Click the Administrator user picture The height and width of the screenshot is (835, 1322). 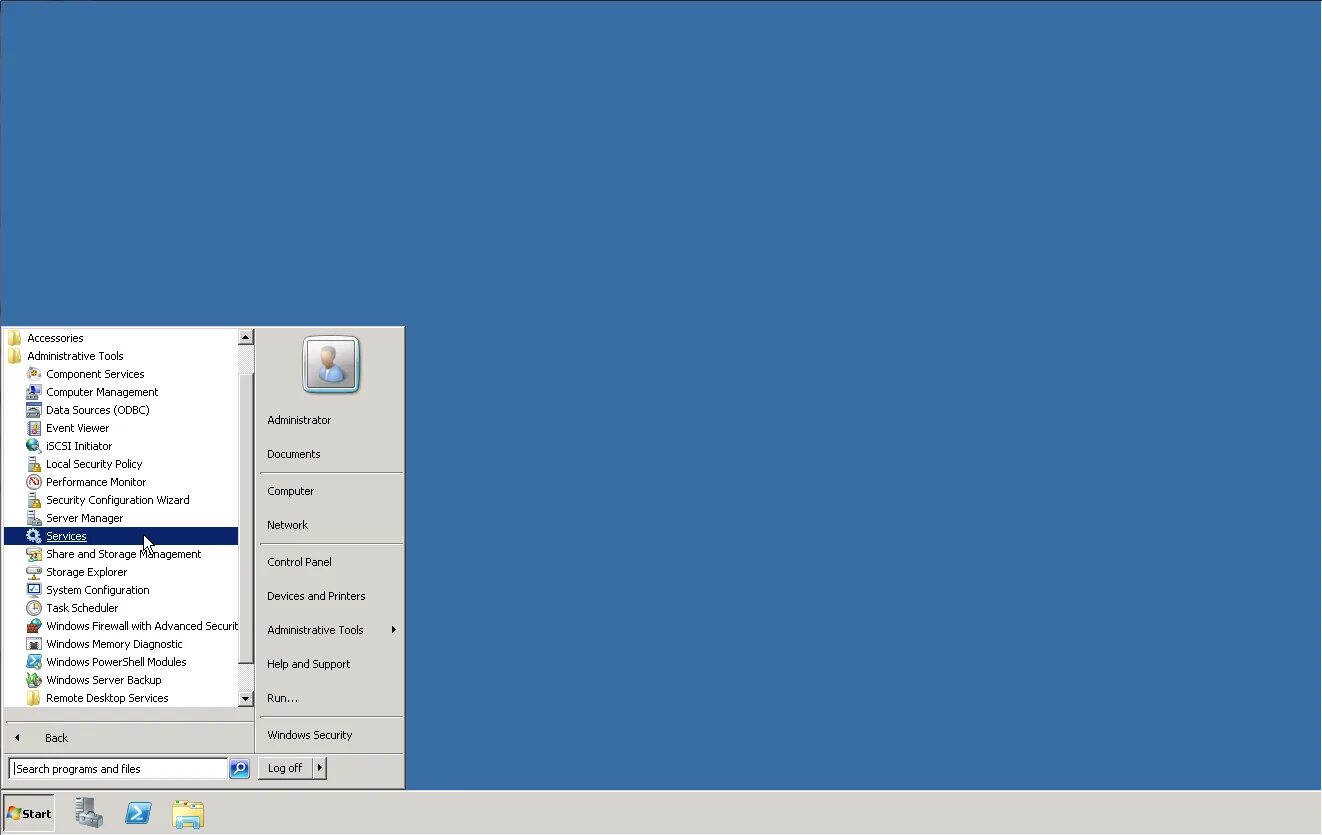point(331,364)
